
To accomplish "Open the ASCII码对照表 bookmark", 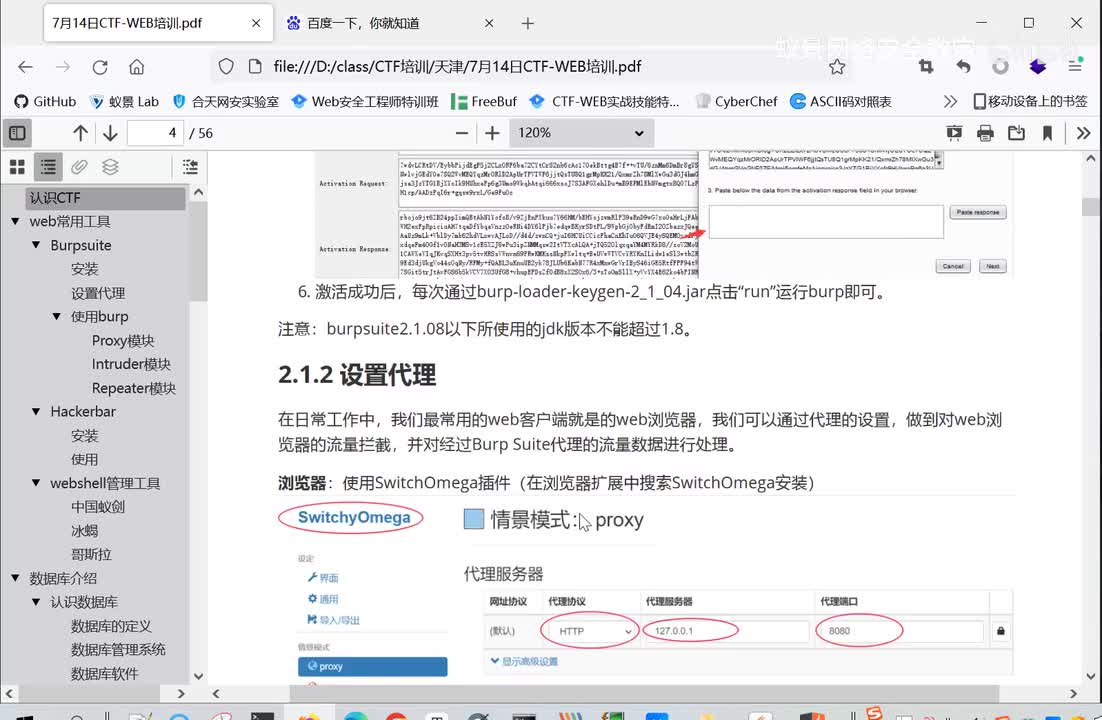I will point(841,101).
